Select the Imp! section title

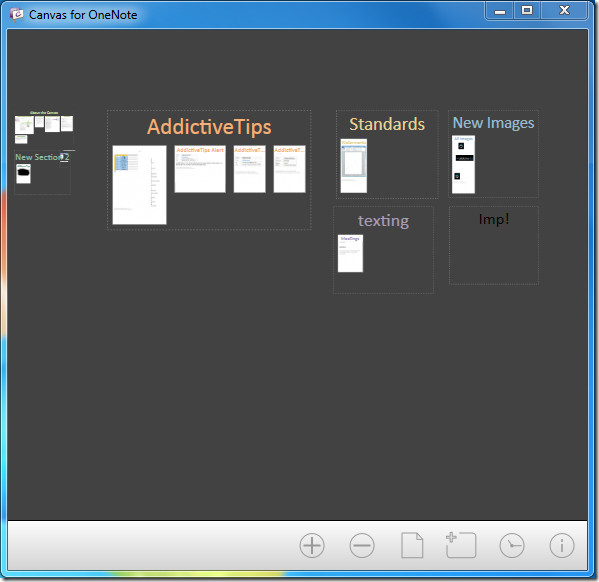click(x=494, y=219)
